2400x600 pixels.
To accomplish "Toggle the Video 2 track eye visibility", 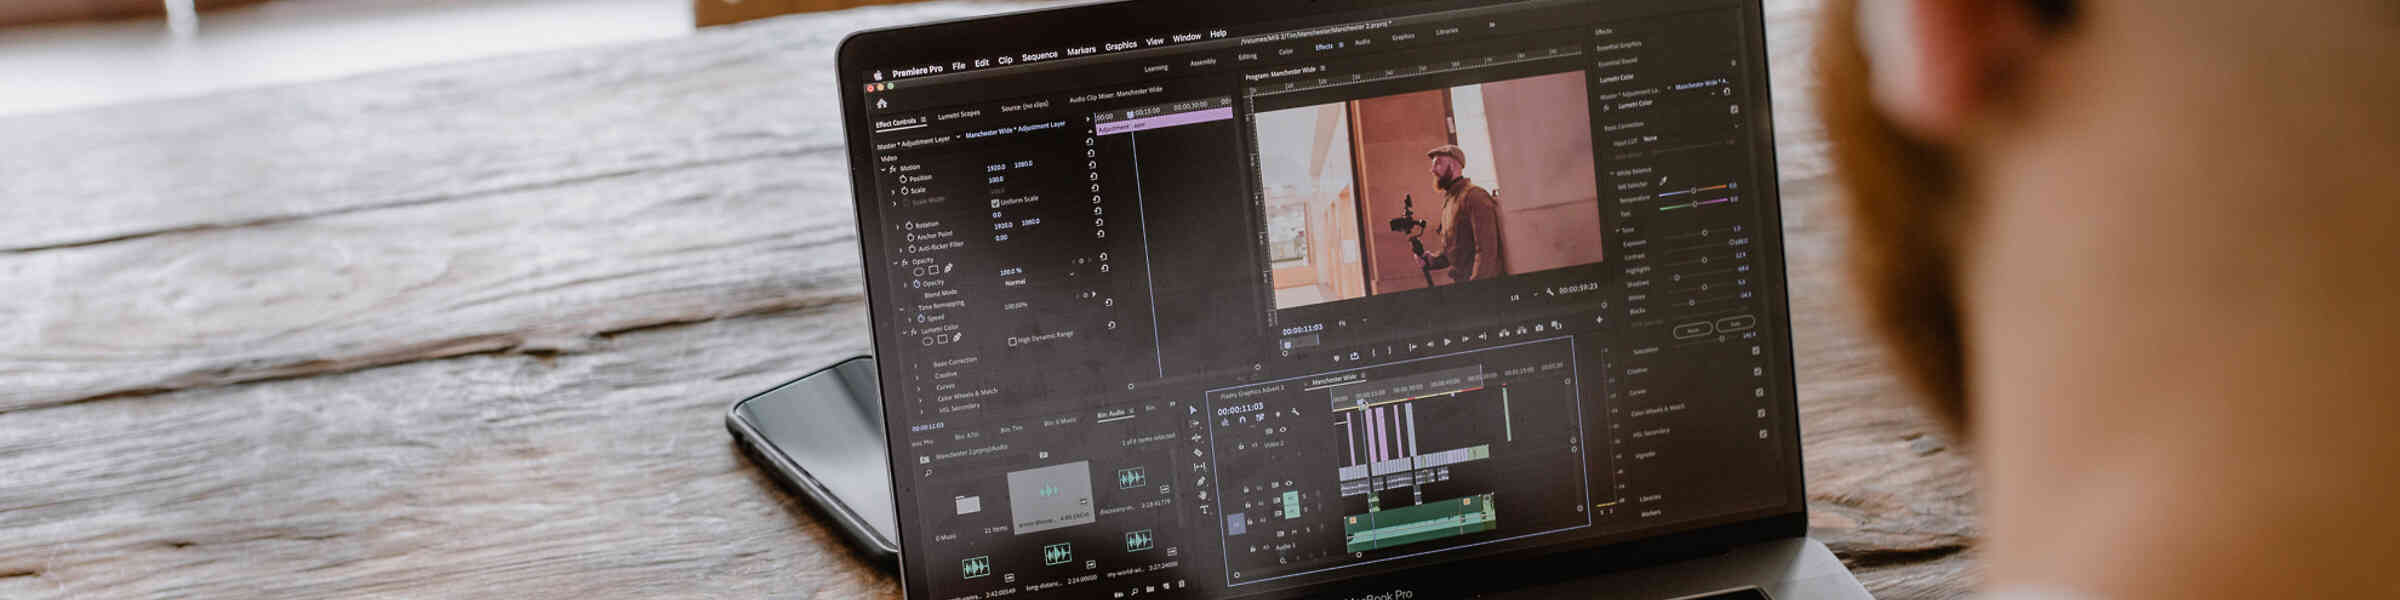I will (1283, 430).
